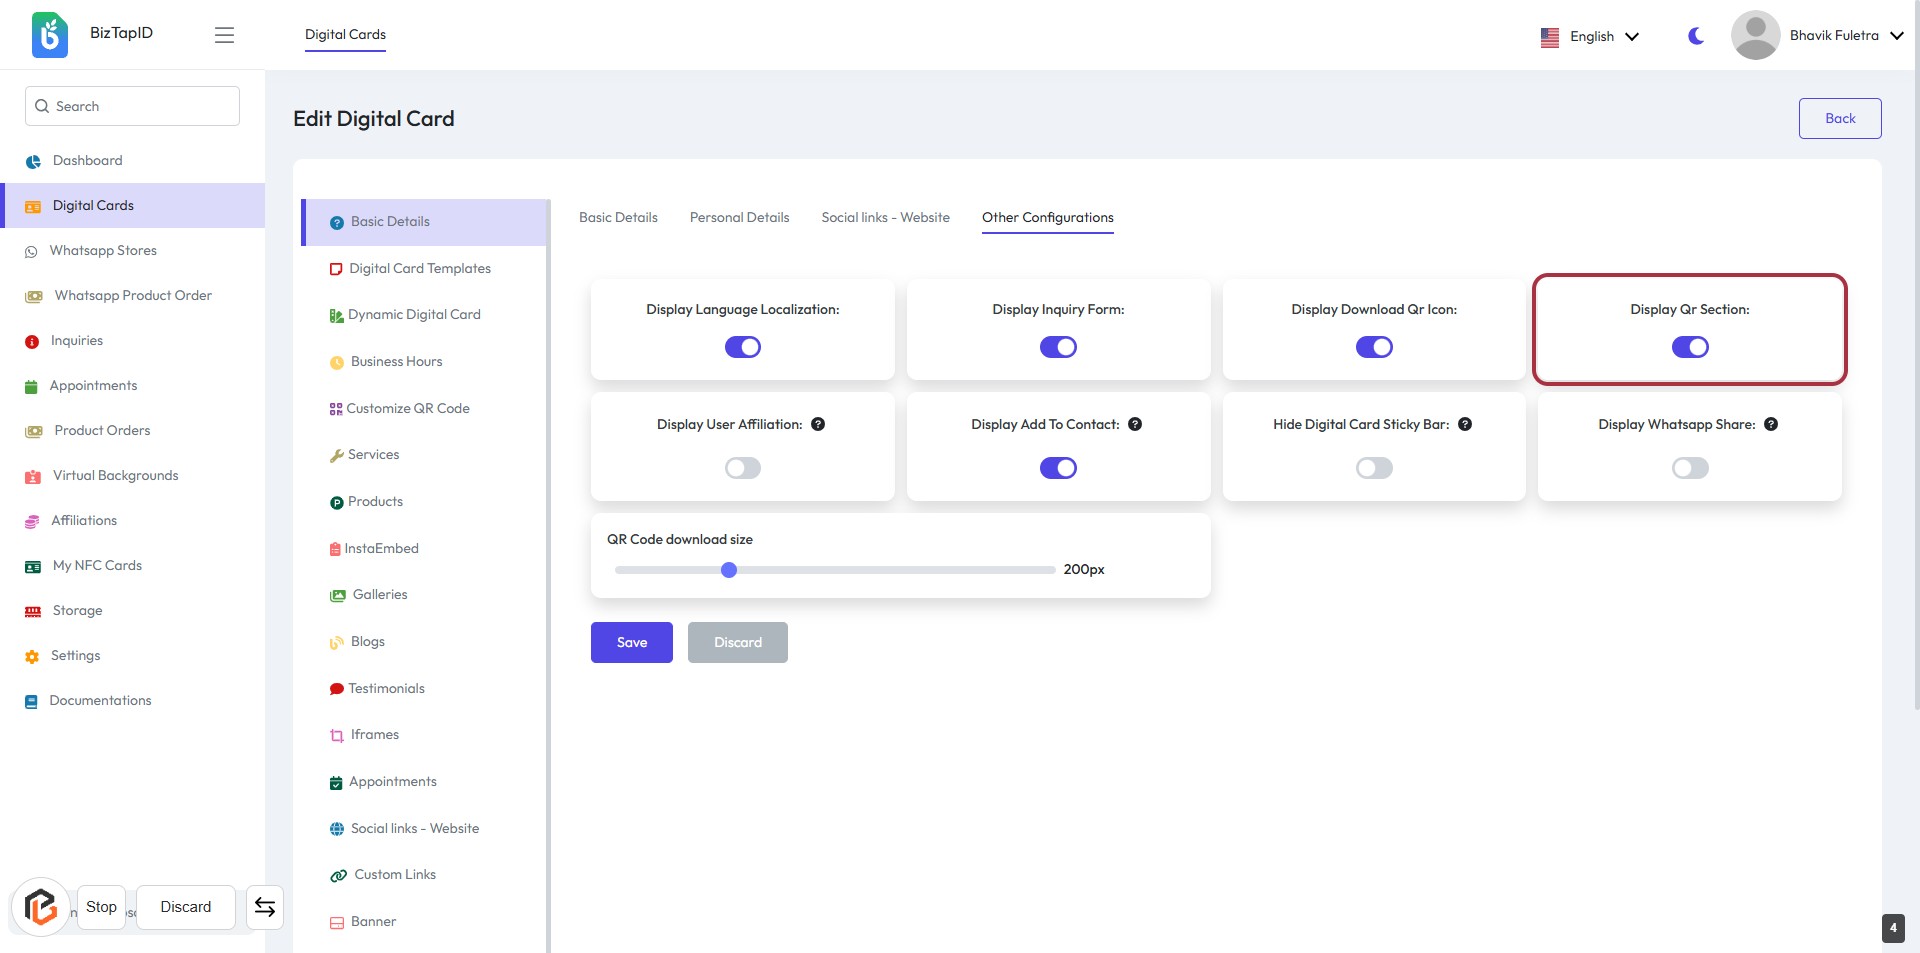Open Customize QR Code in the card menu
The image size is (1920, 953).
pyautogui.click(x=407, y=408)
